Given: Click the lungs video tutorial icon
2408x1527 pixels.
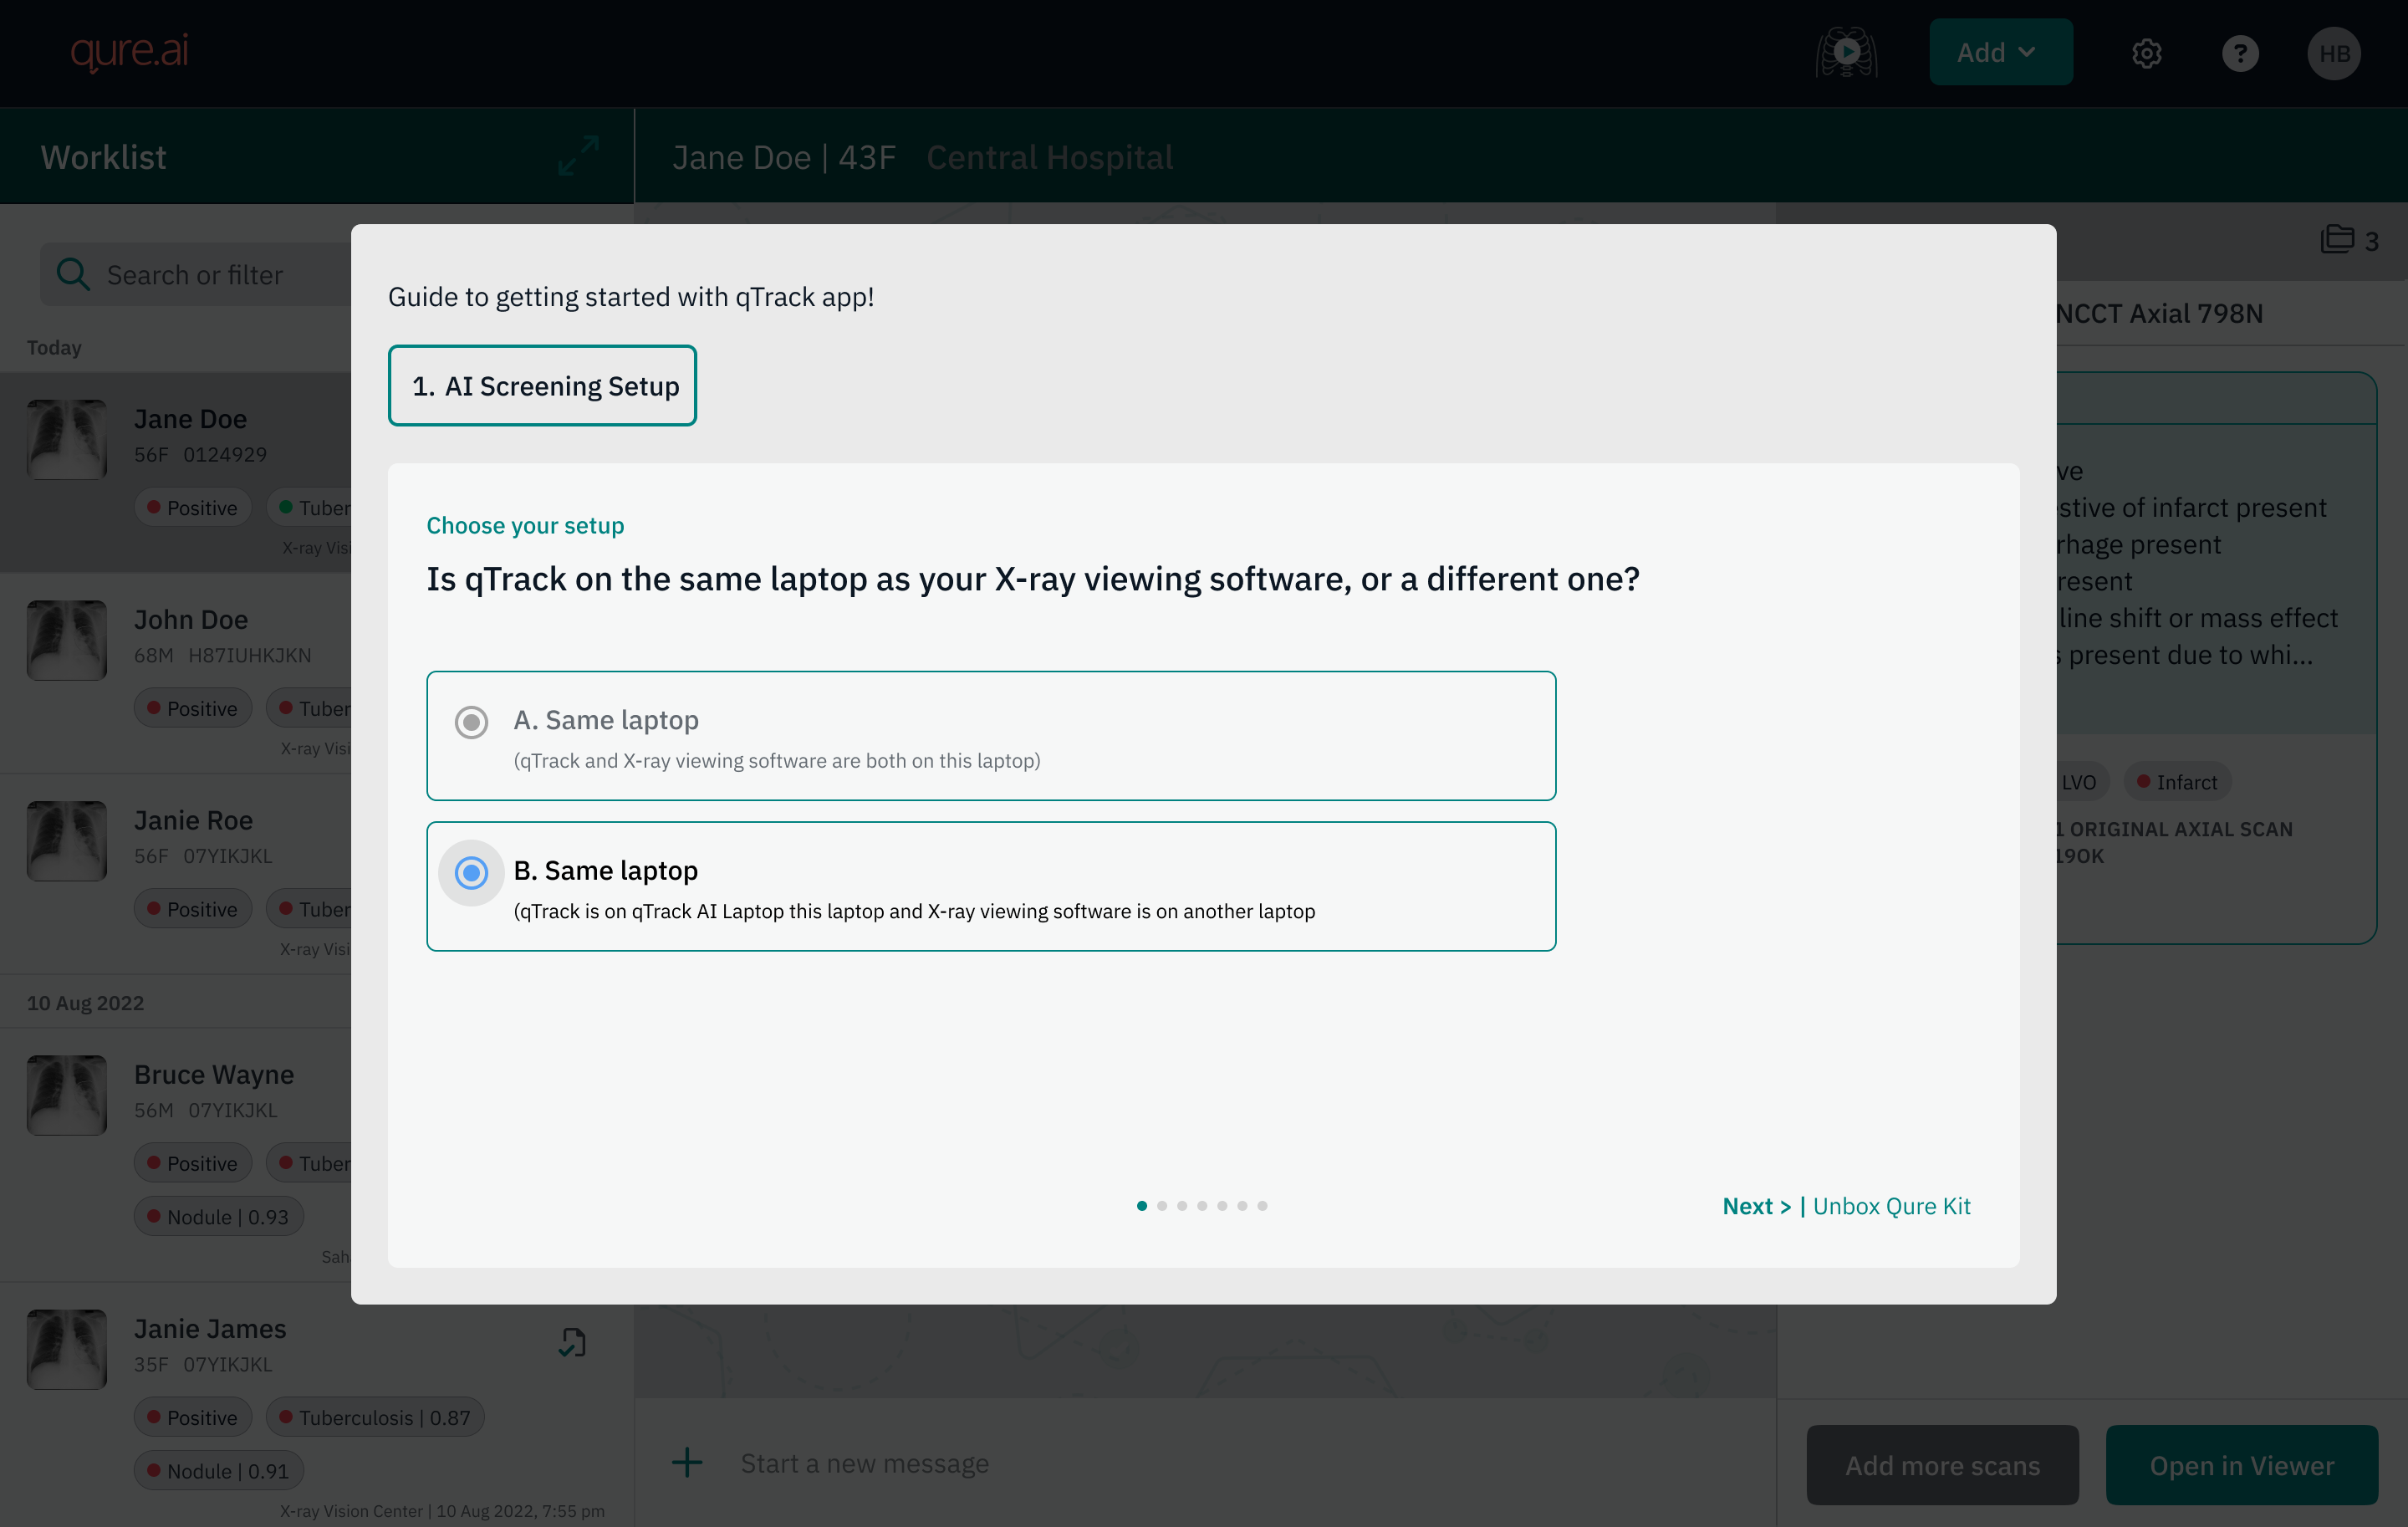Looking at the screenshot, I should [1846, 52].
